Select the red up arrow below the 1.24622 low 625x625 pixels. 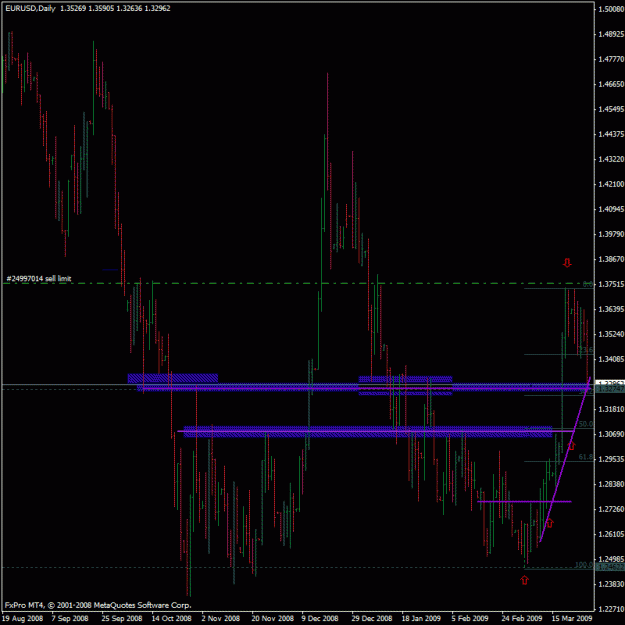(525, 580)
